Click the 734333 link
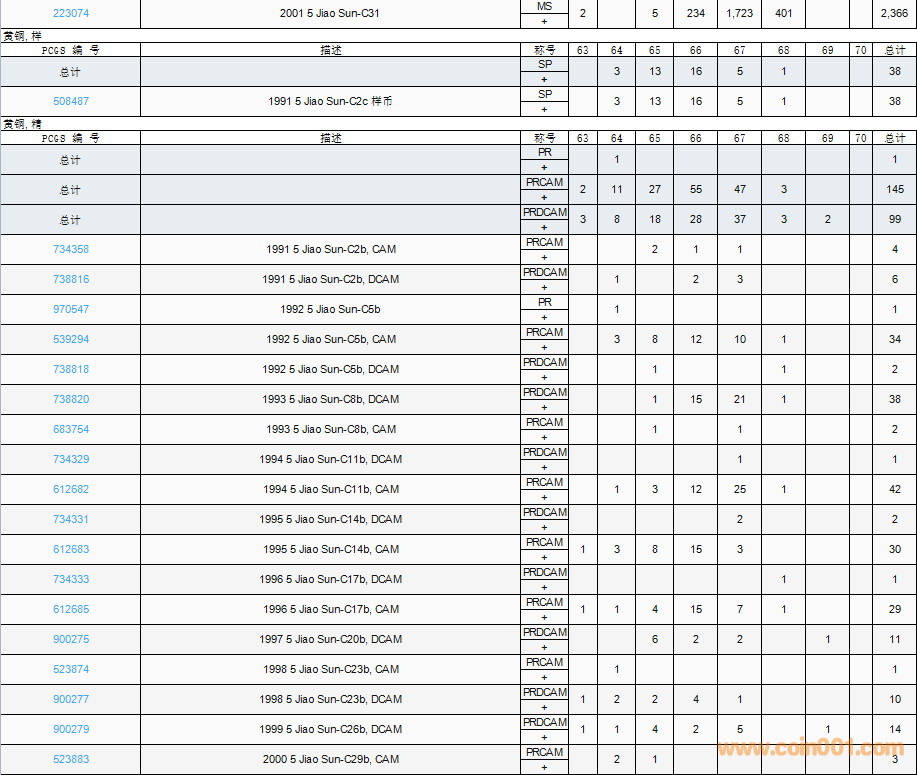 (x=70, y=579)
